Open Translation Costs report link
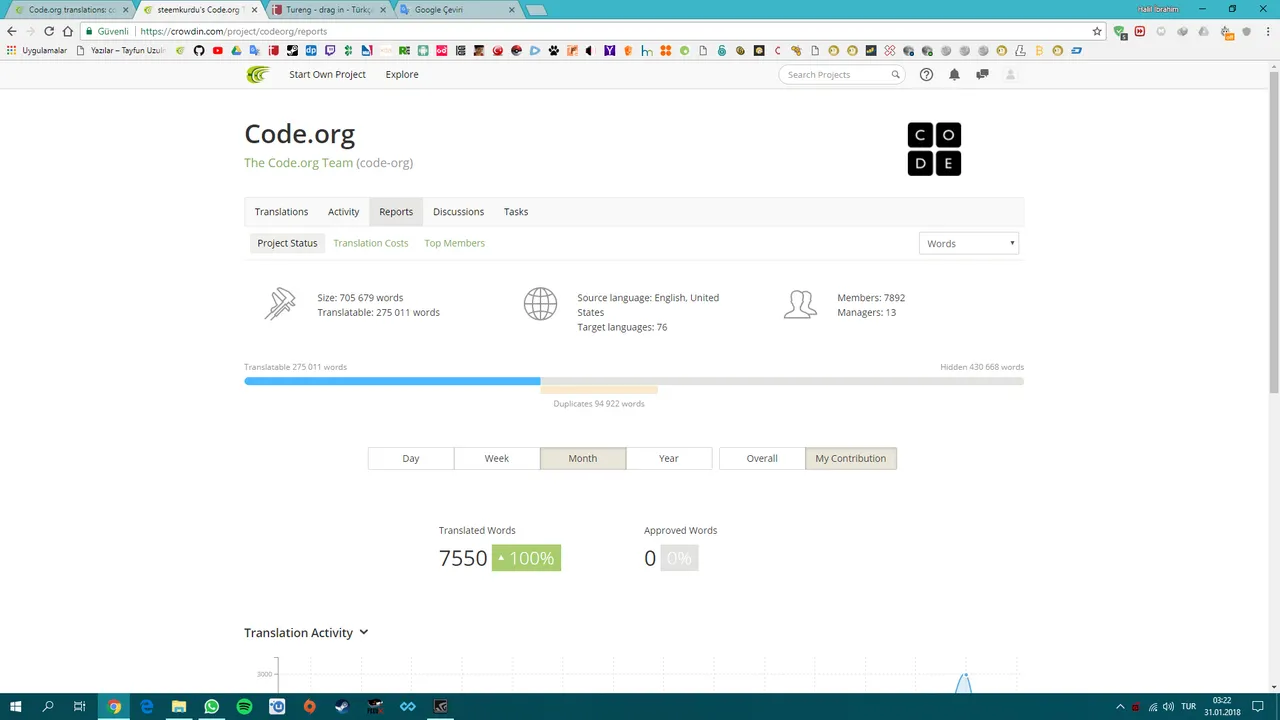The image size is (1280, 720). pyautogui.click(x=371, y=243)
